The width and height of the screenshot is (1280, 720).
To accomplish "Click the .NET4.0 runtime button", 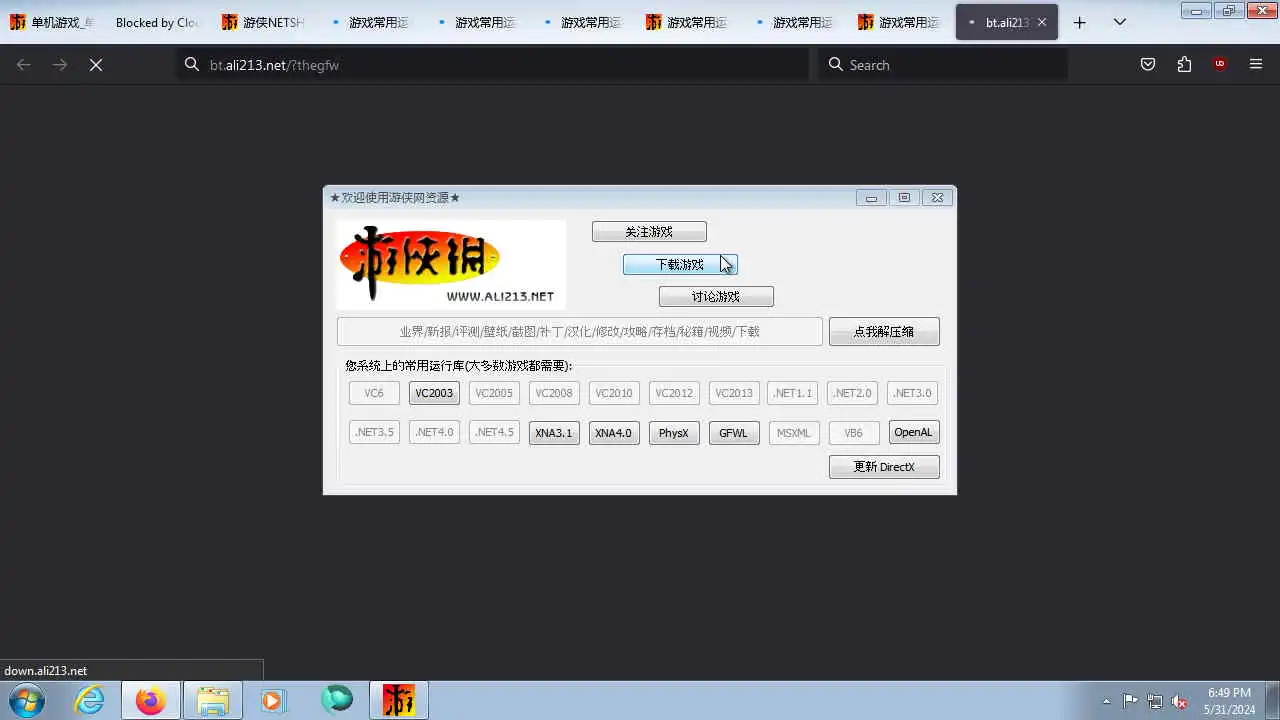I will (x=434, y=433).
